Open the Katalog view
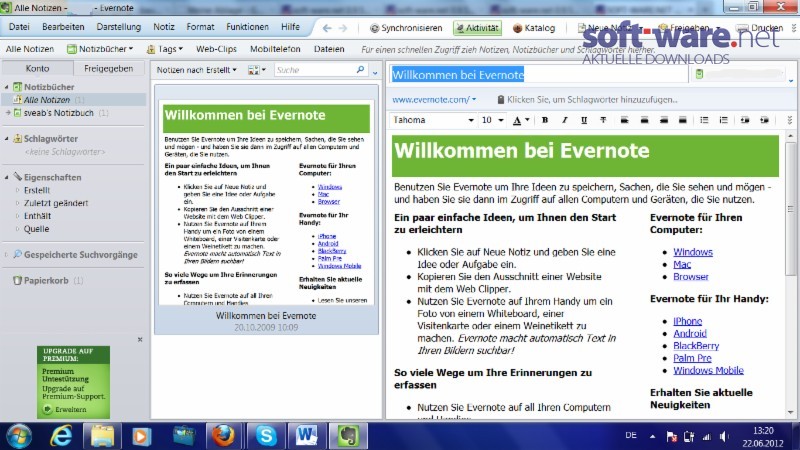Viewport: 800px width, 450px height. point(534,28)
